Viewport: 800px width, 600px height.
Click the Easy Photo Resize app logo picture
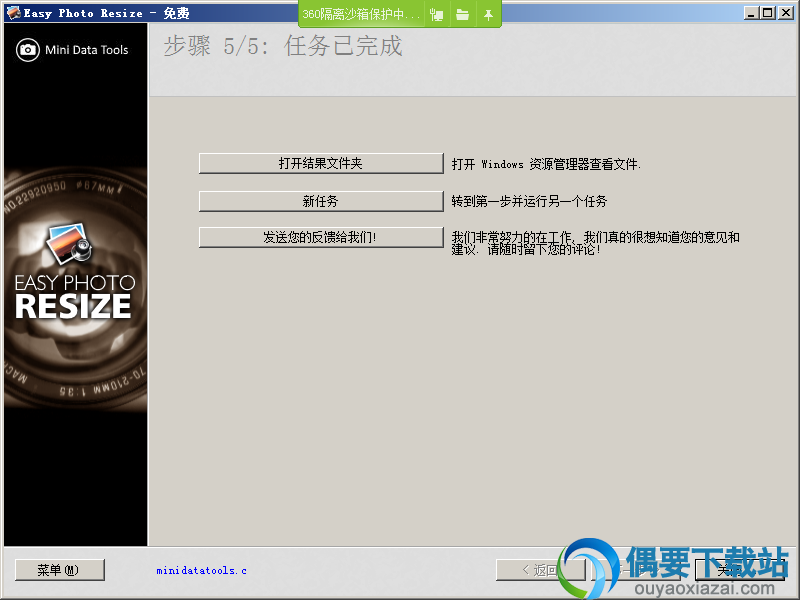click(x=69, y=243)
